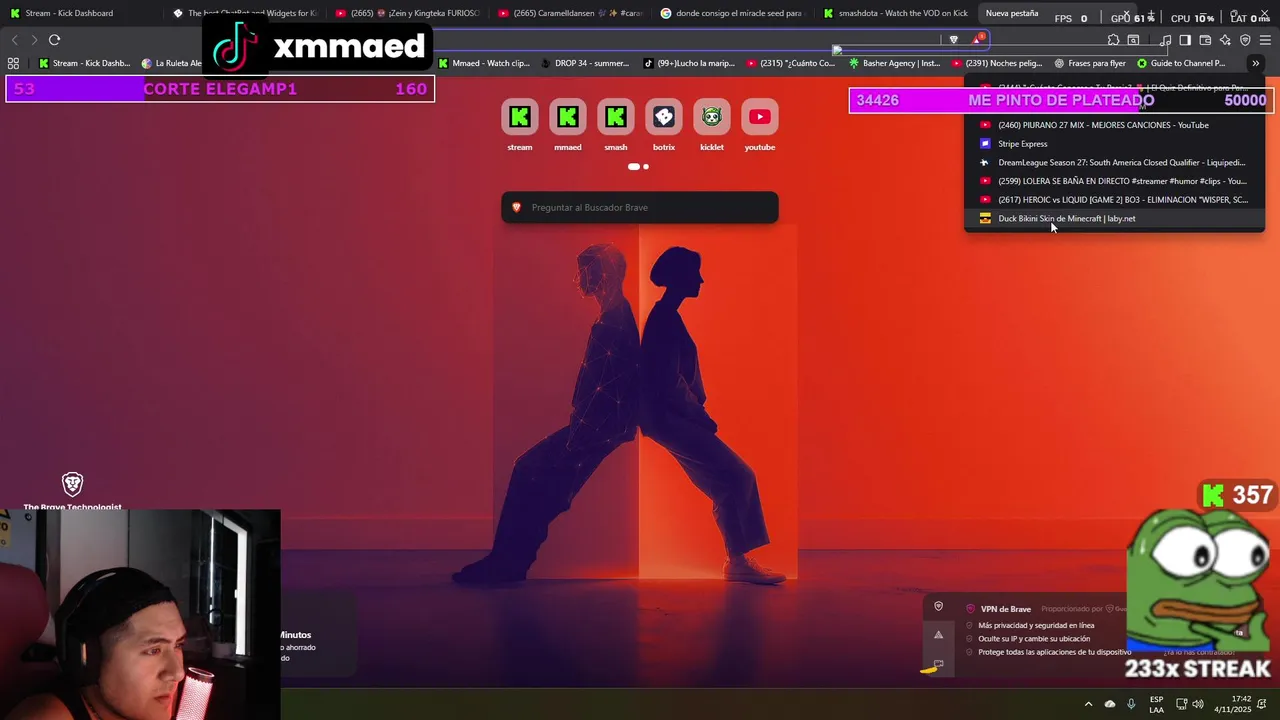Viewport: 1280px width, 720px height.
Task: Show hidden system tray icons chevron
Action: point(1088,704)
